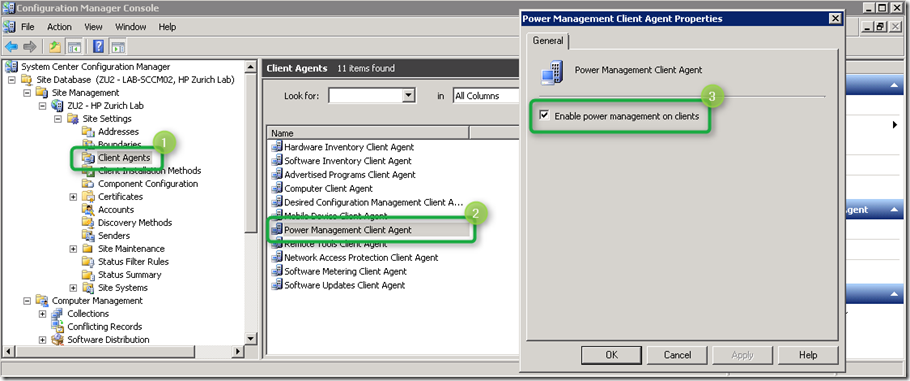Select the Conflicting Records tree item
This screenshot has height=381, width=910.
click(x=104, y=326)
